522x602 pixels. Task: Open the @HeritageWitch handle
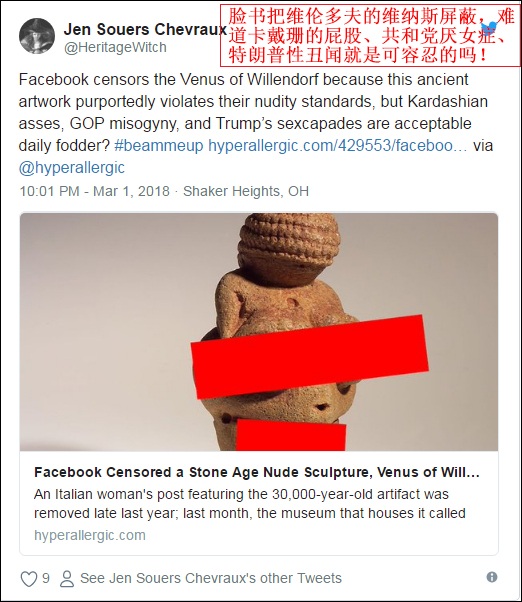point(115,47)
